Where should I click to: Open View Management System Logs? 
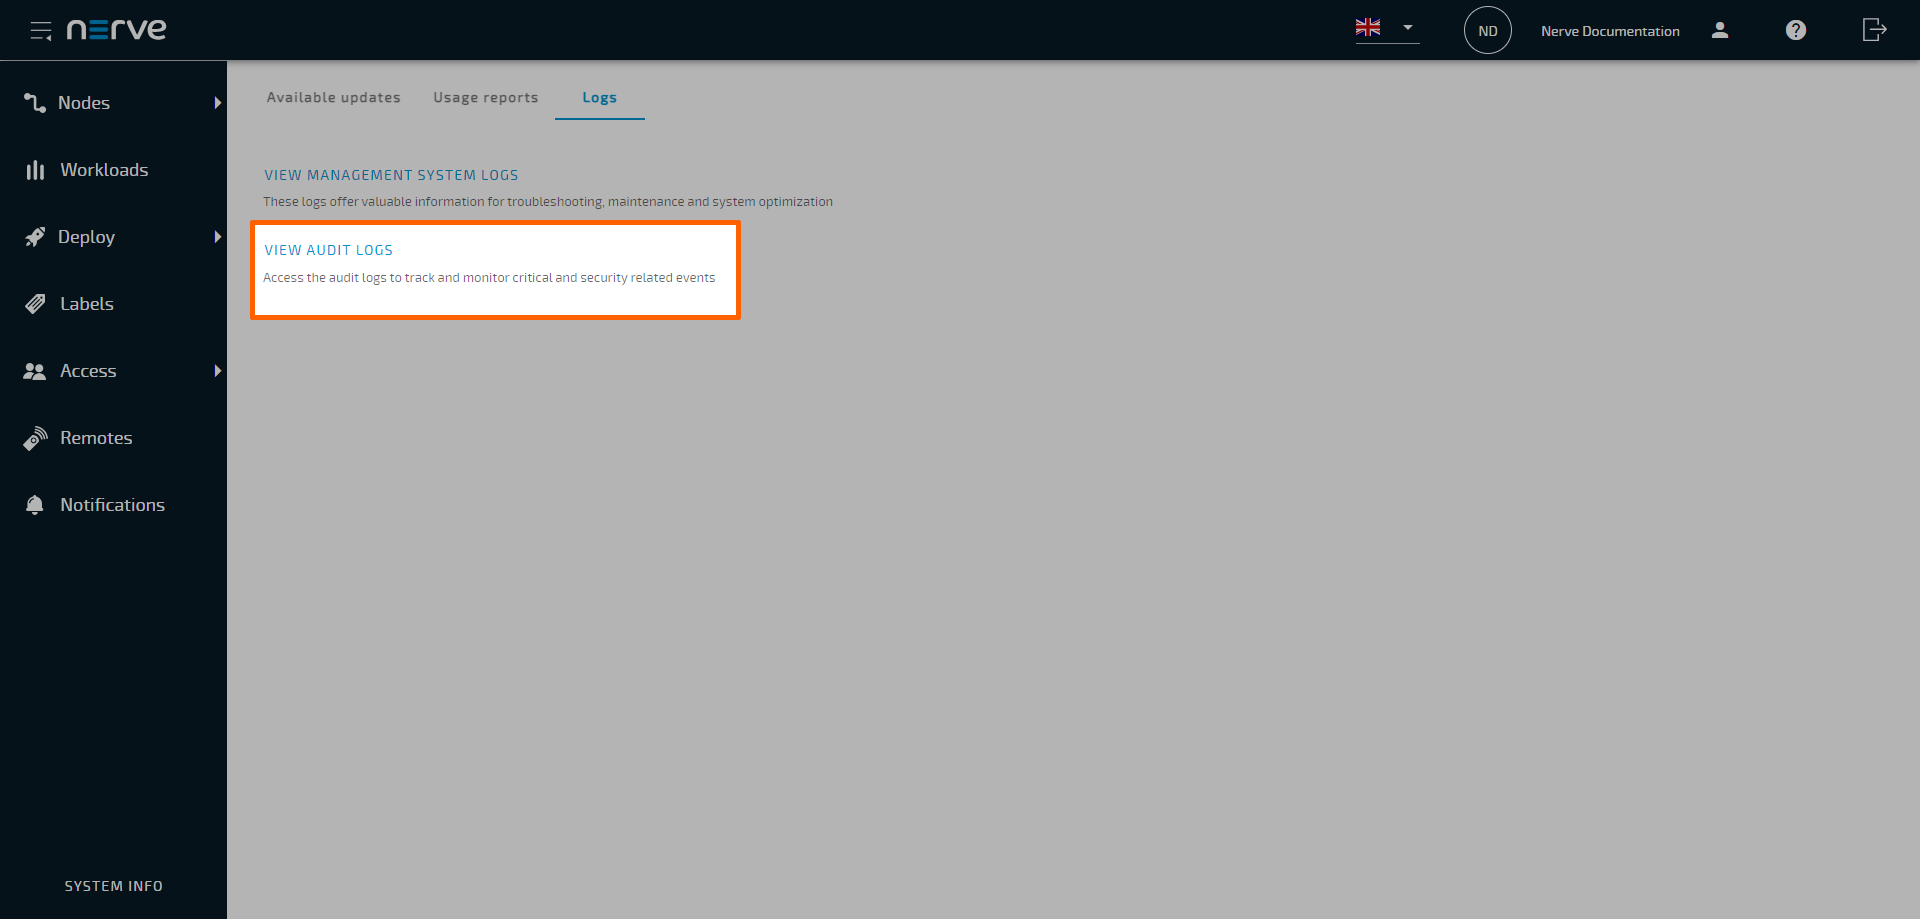[x=391, y=174]
